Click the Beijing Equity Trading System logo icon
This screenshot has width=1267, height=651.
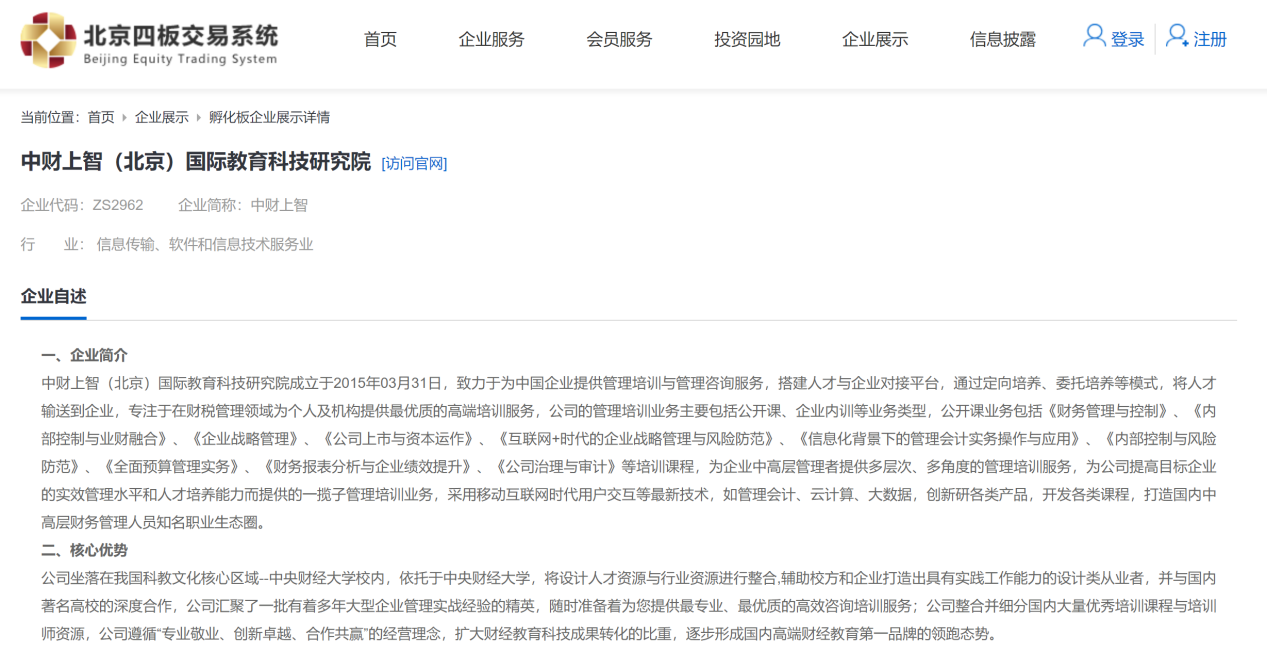click(48, 40)
